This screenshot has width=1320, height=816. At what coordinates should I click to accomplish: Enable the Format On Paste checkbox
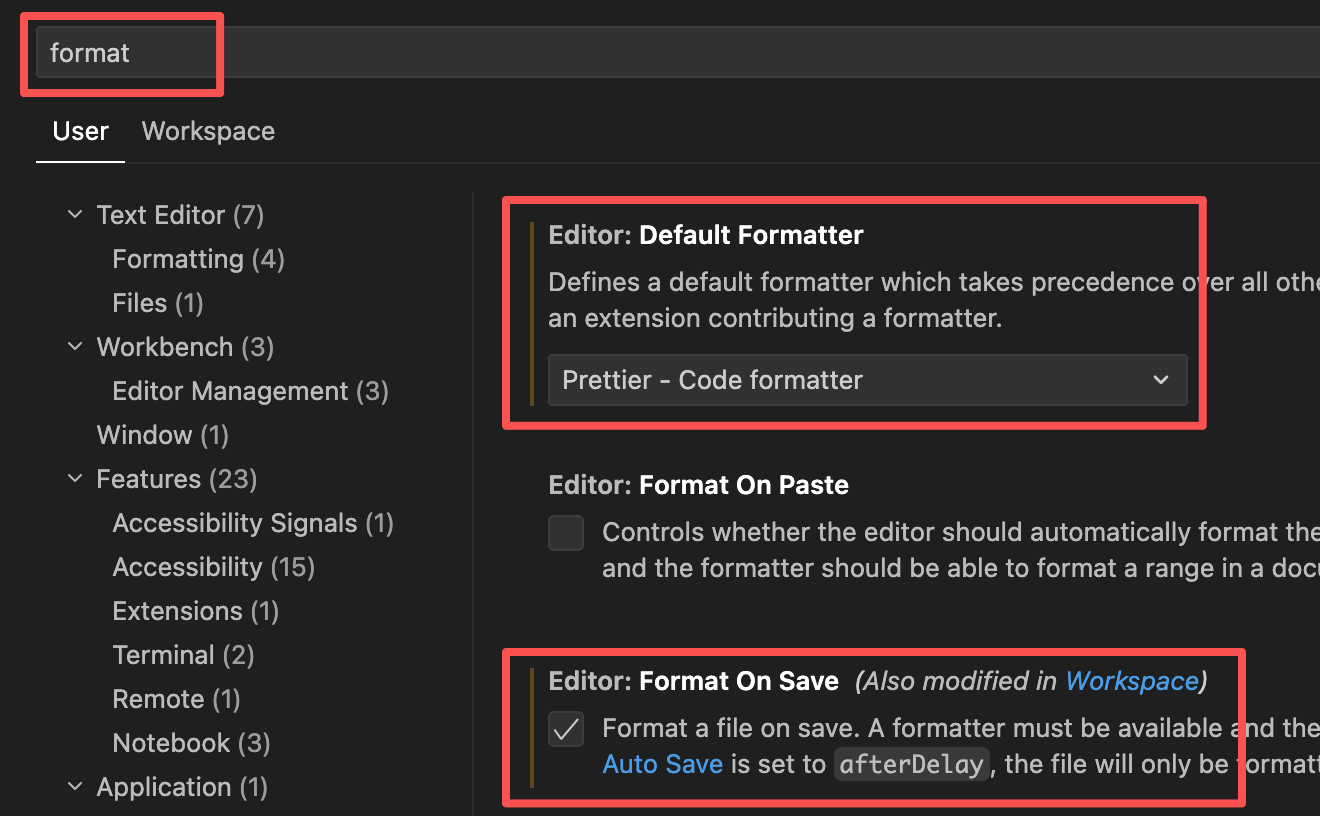[x=566, y=533]
